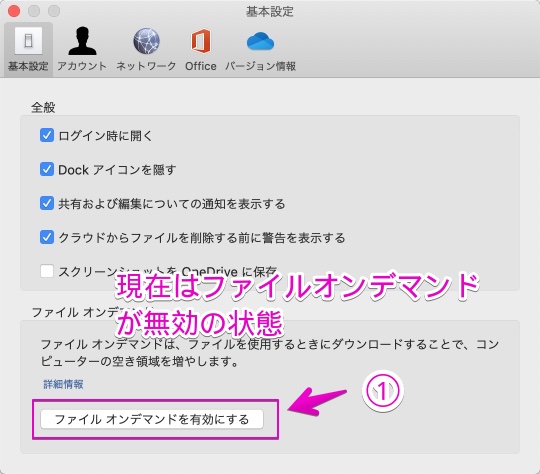This screenshot has height=474, width=540.
Task: Click the gray minimize window button
Action: coord(34,11)
